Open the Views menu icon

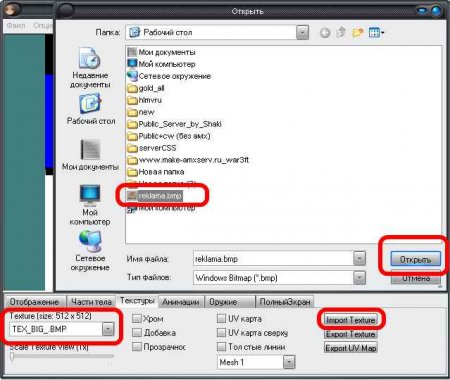tap(376, 33)
